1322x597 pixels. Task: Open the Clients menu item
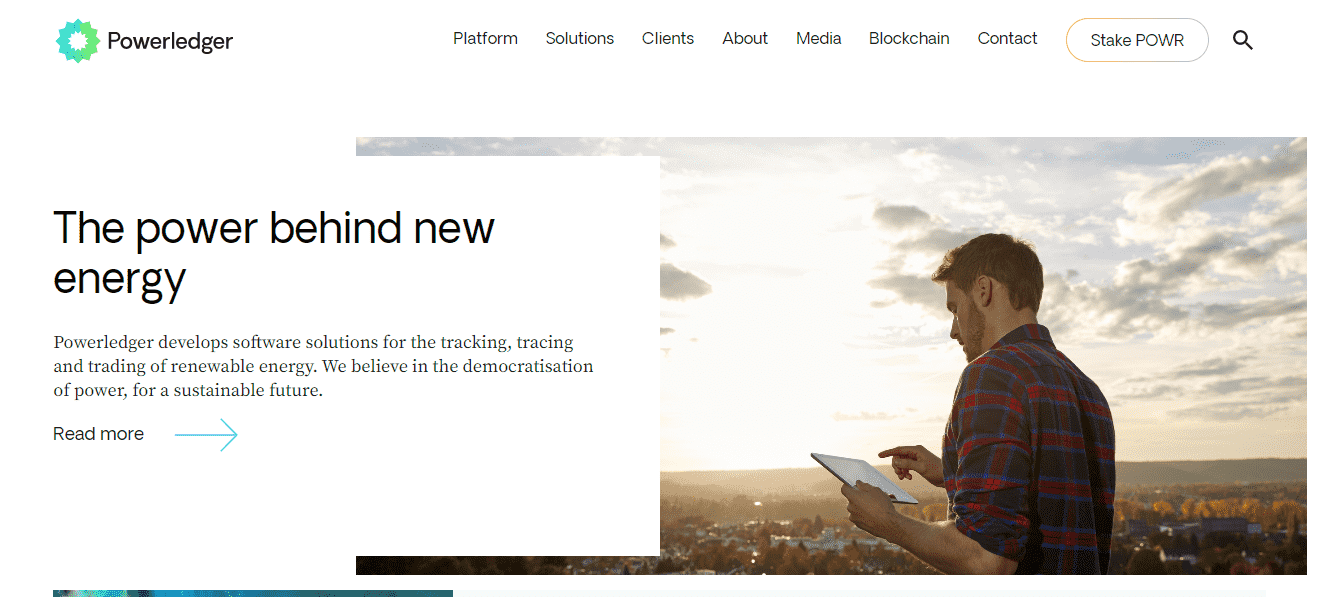pos(668,39)
